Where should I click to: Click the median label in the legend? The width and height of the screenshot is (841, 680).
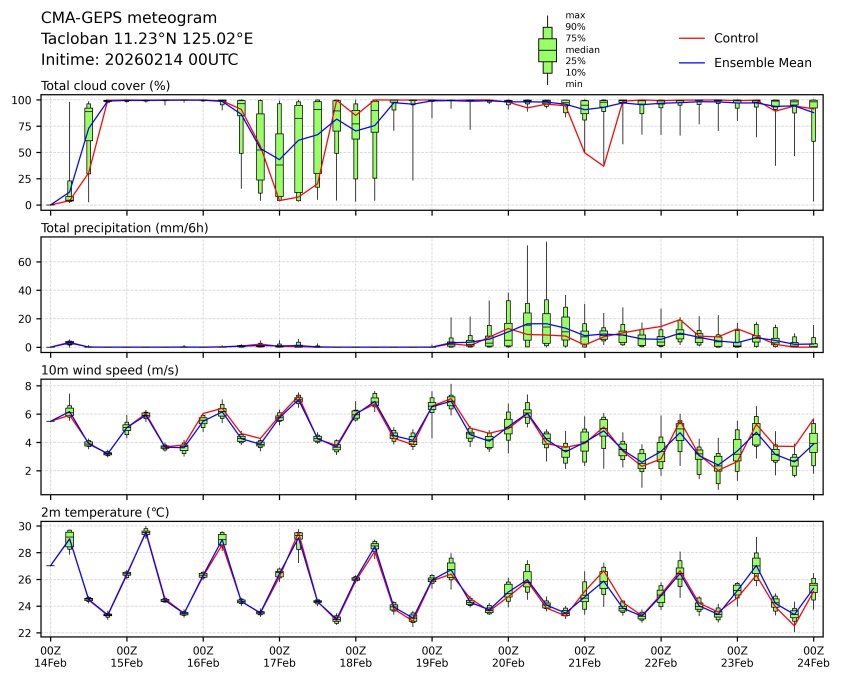click(x=582, y=49)
